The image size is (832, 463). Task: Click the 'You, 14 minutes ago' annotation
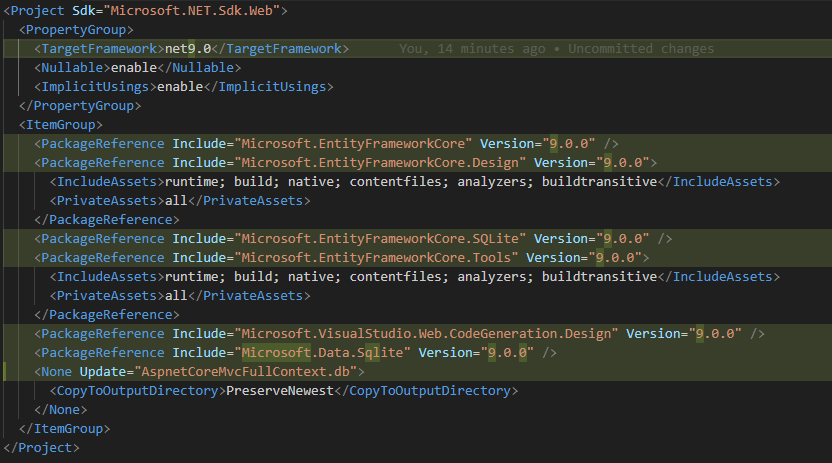click(x=472, y=49)
